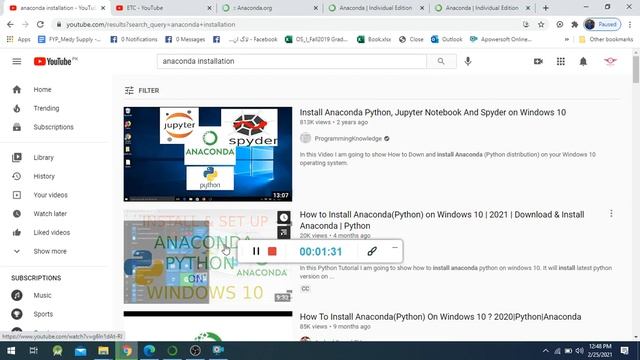Switch to the last Anaconda Individual Edition tab

(x=482, y=8)
